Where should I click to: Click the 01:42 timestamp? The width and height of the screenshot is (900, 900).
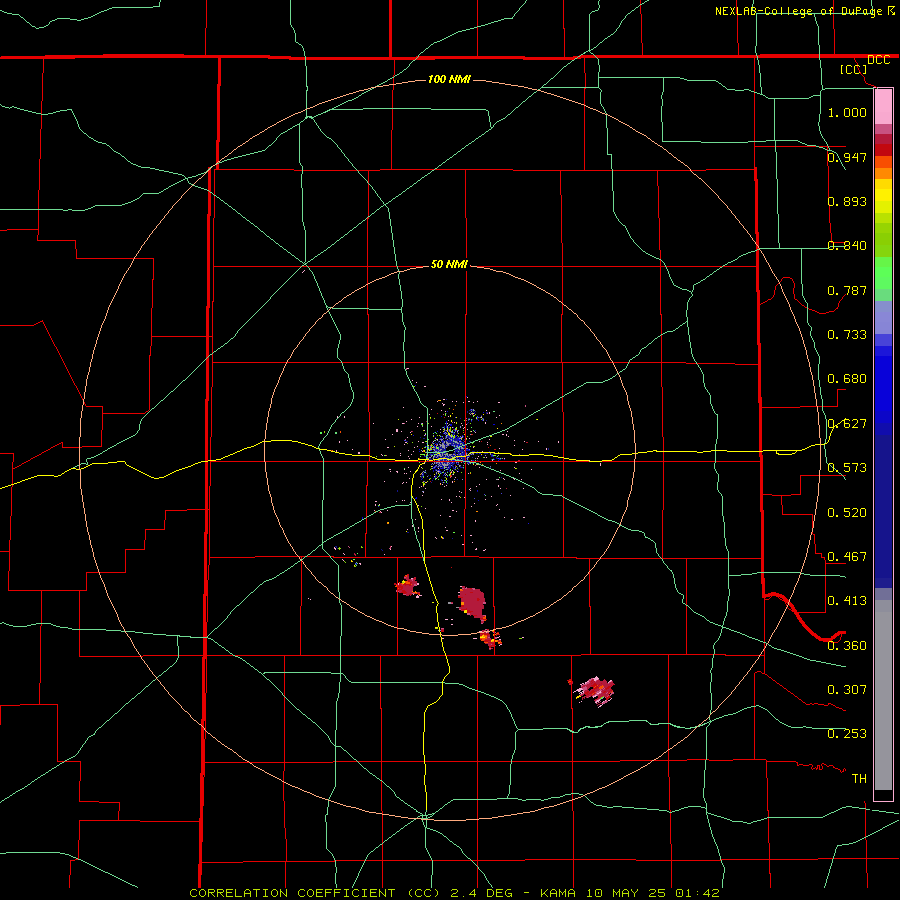tap(697, 893)
